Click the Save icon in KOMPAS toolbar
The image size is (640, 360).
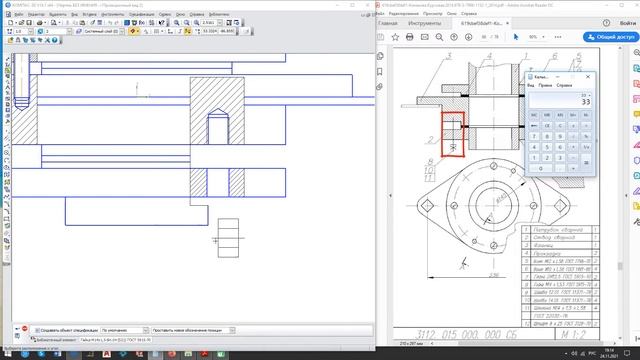pyautogui.click(x=29, y=23)
